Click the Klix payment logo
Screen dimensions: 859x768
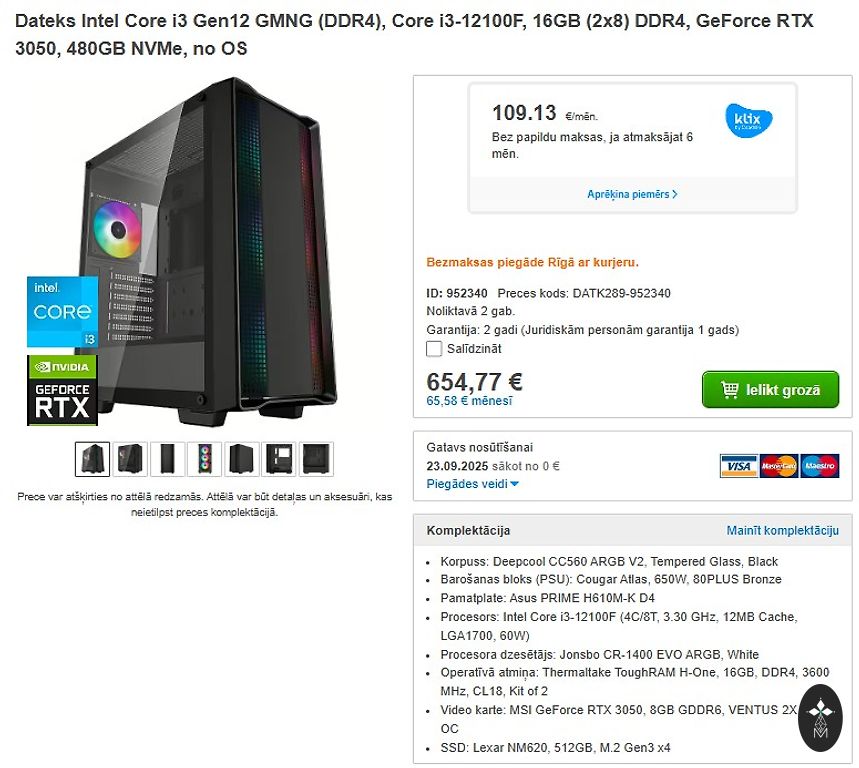[748, 120]
